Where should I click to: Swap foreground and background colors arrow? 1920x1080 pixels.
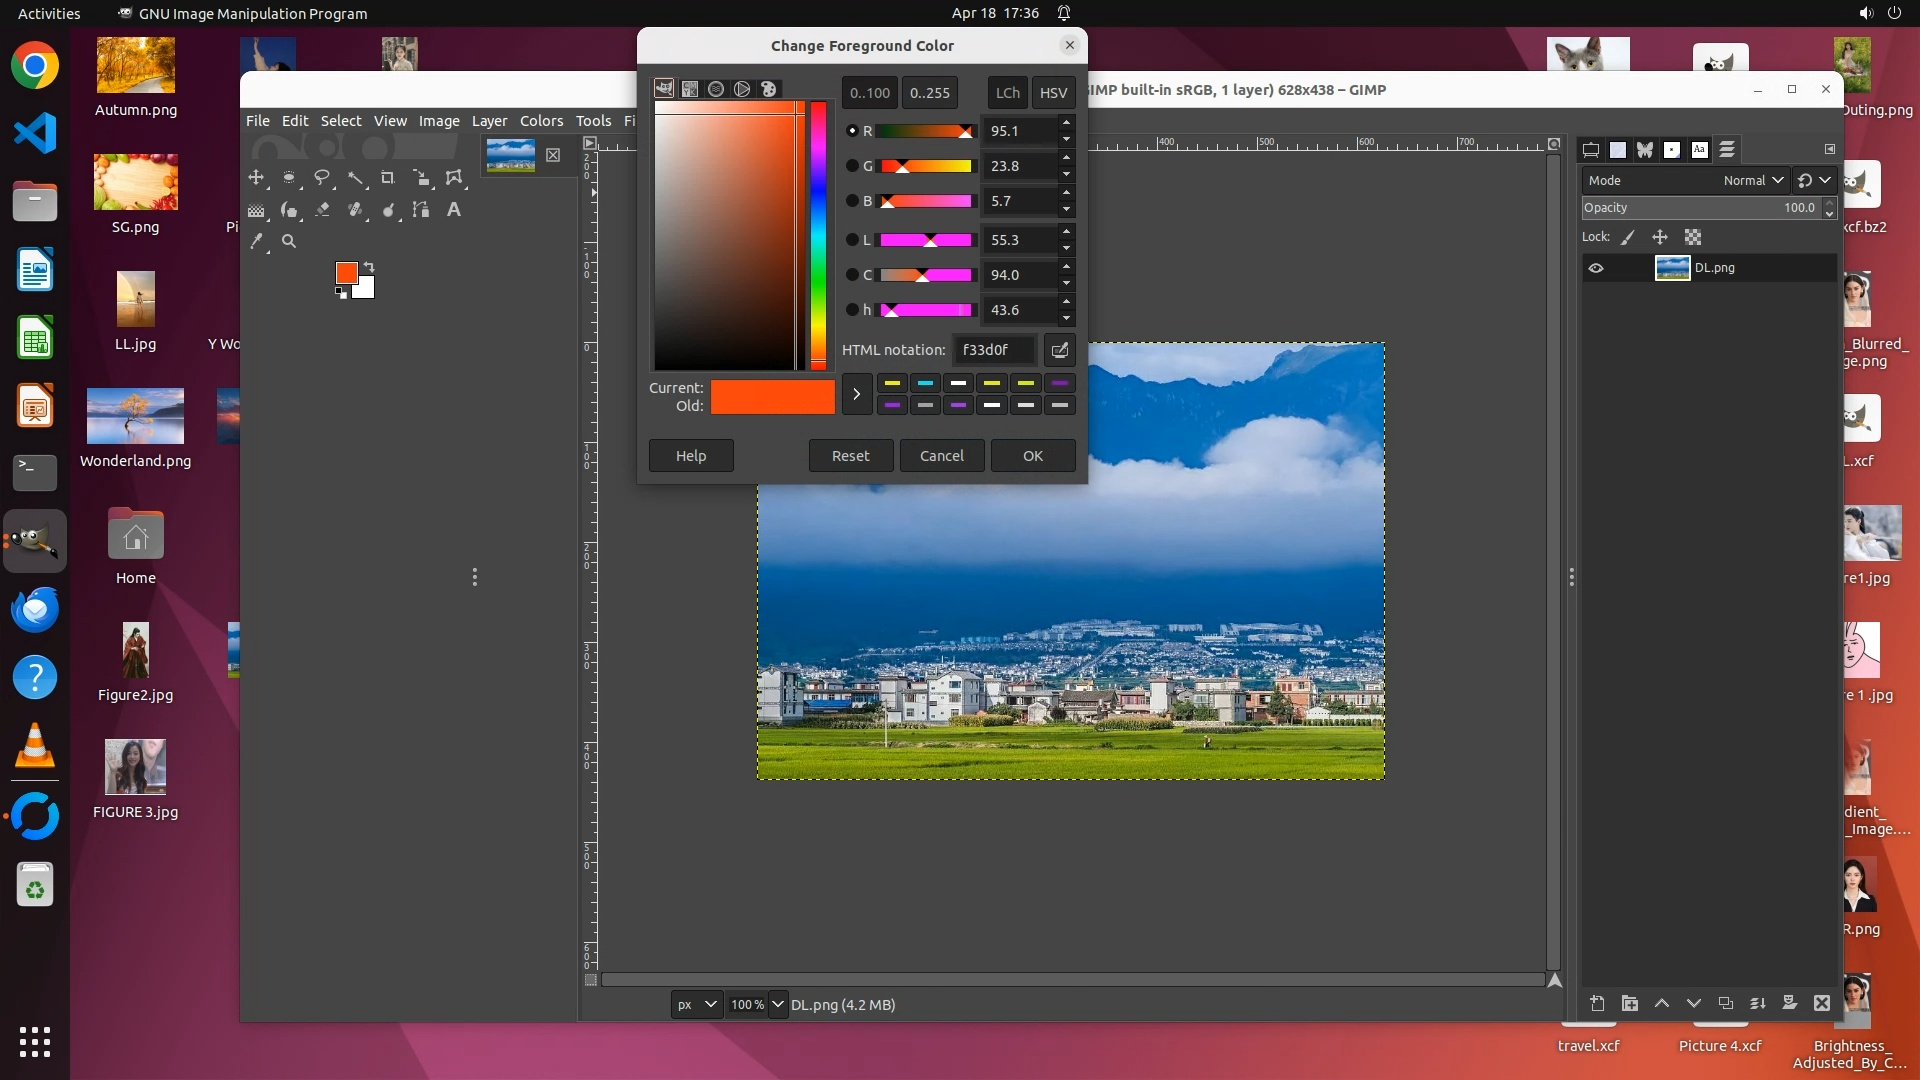tap(369, 266)
